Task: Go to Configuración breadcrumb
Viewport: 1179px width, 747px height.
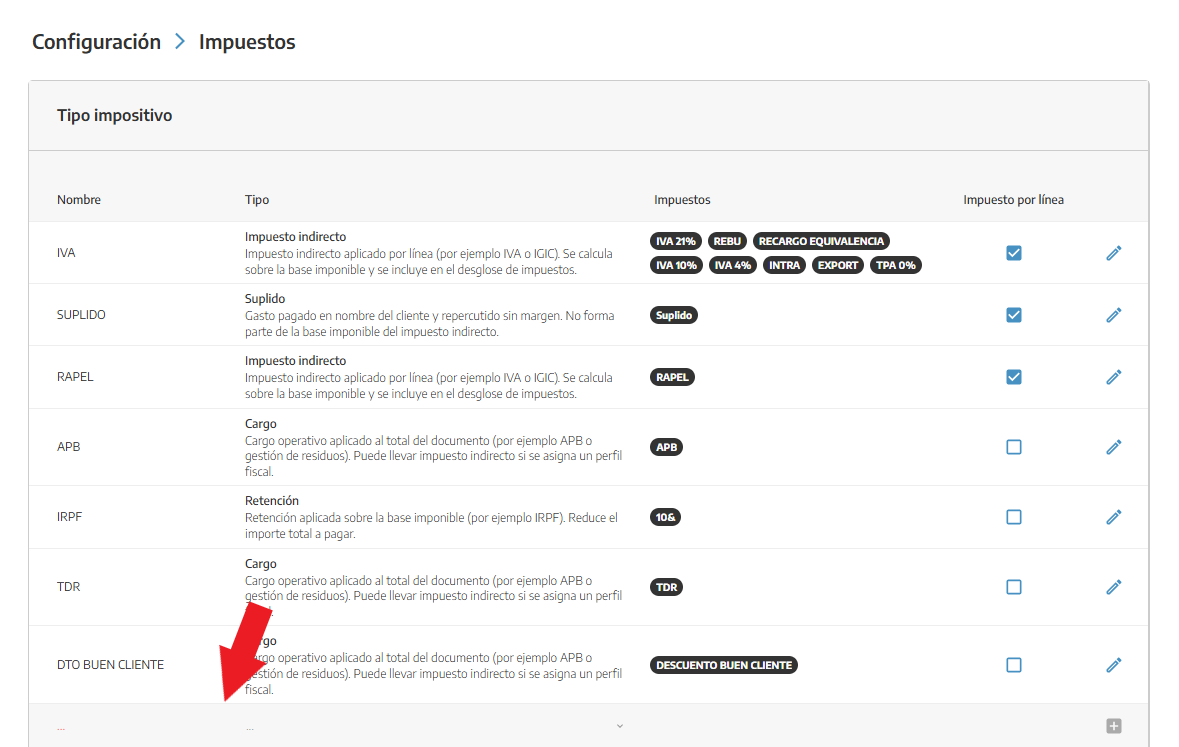Action: [96, 42]
